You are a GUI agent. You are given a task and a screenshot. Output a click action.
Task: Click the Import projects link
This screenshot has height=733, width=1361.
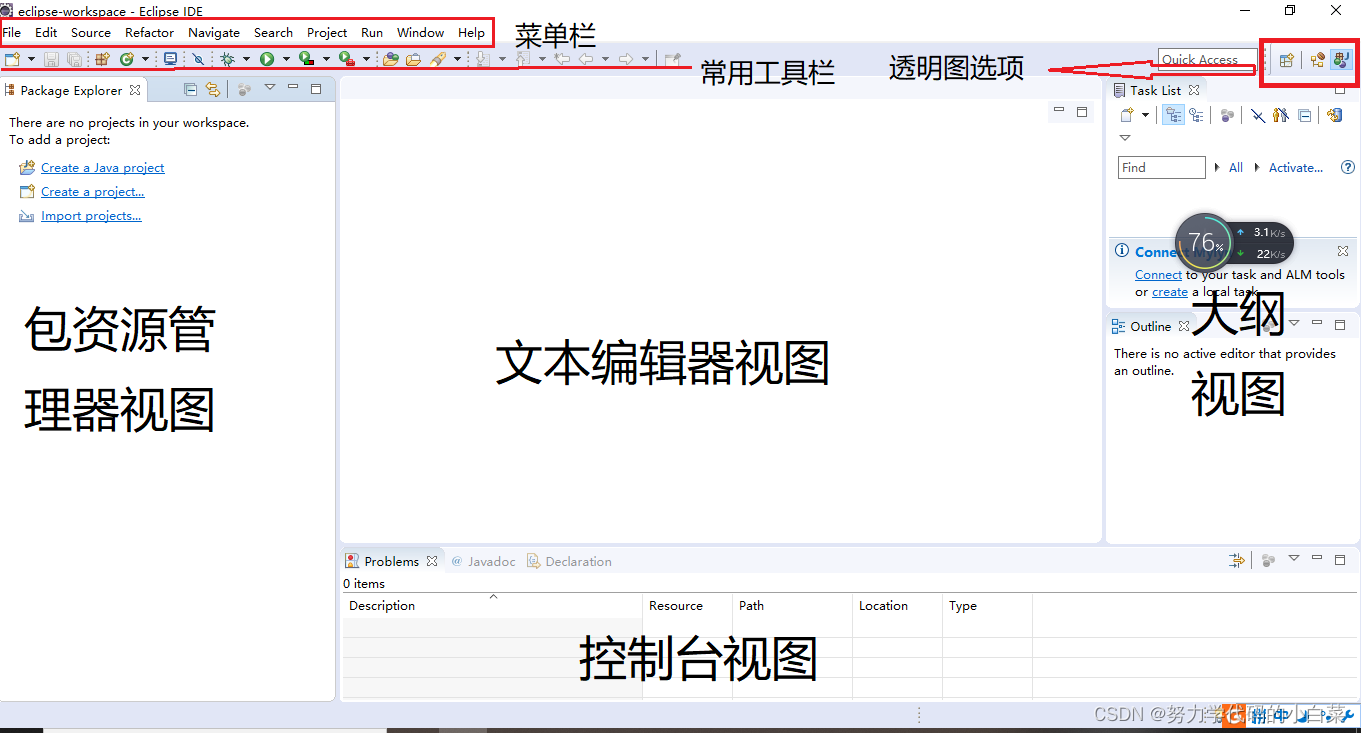pyautogui.click(x=91, y=215)
